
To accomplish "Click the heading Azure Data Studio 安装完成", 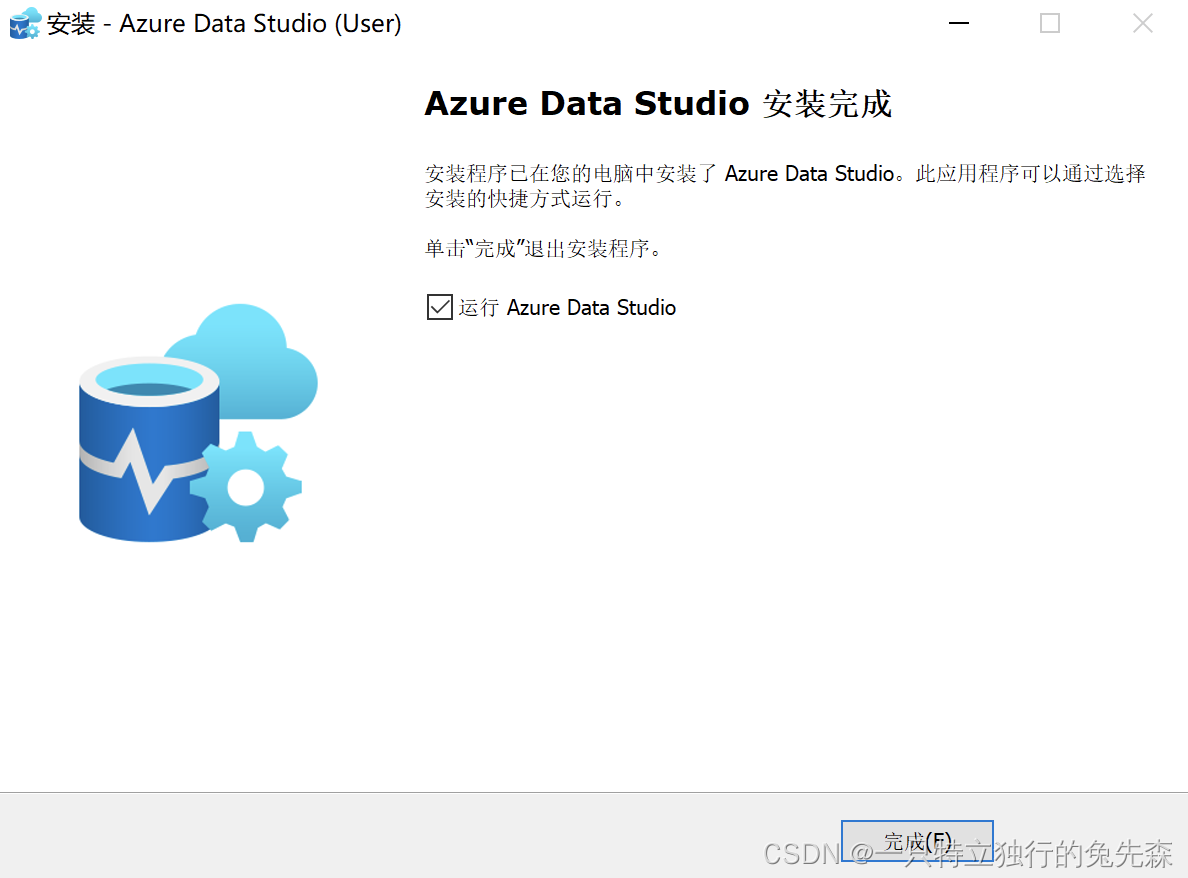I will pos(658,104).
